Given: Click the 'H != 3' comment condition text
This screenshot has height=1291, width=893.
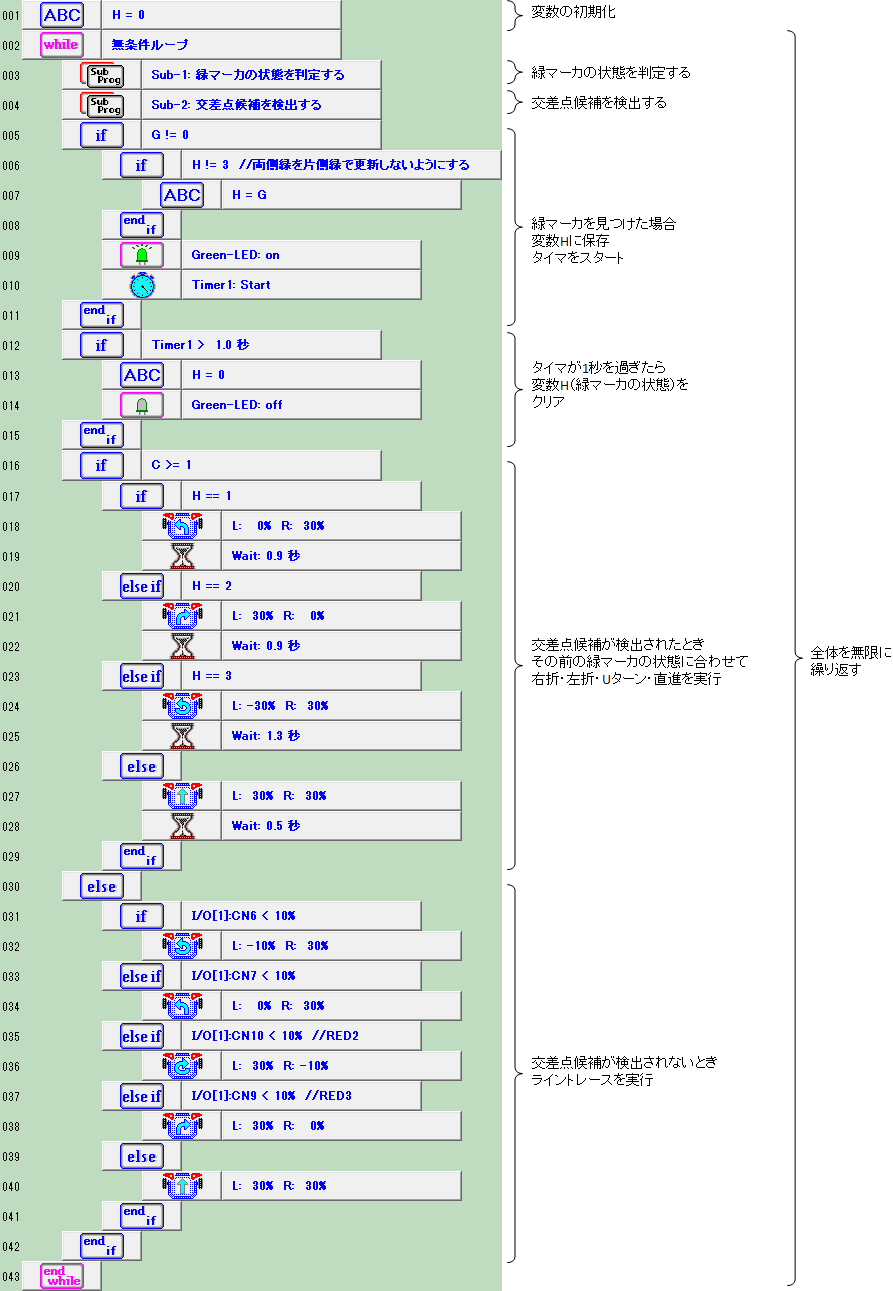Looking at the screenshot, I should 330,165.
